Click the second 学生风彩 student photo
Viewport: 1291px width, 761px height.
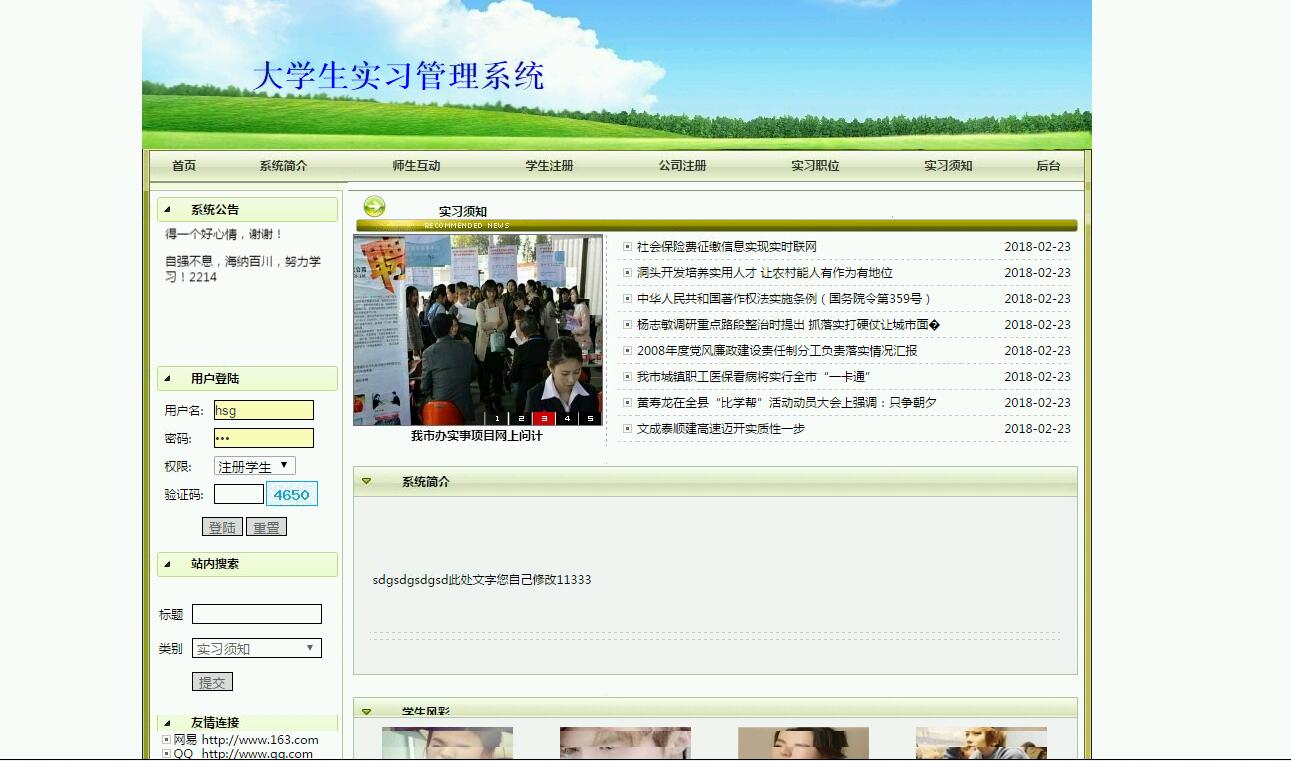coord(625,743)
